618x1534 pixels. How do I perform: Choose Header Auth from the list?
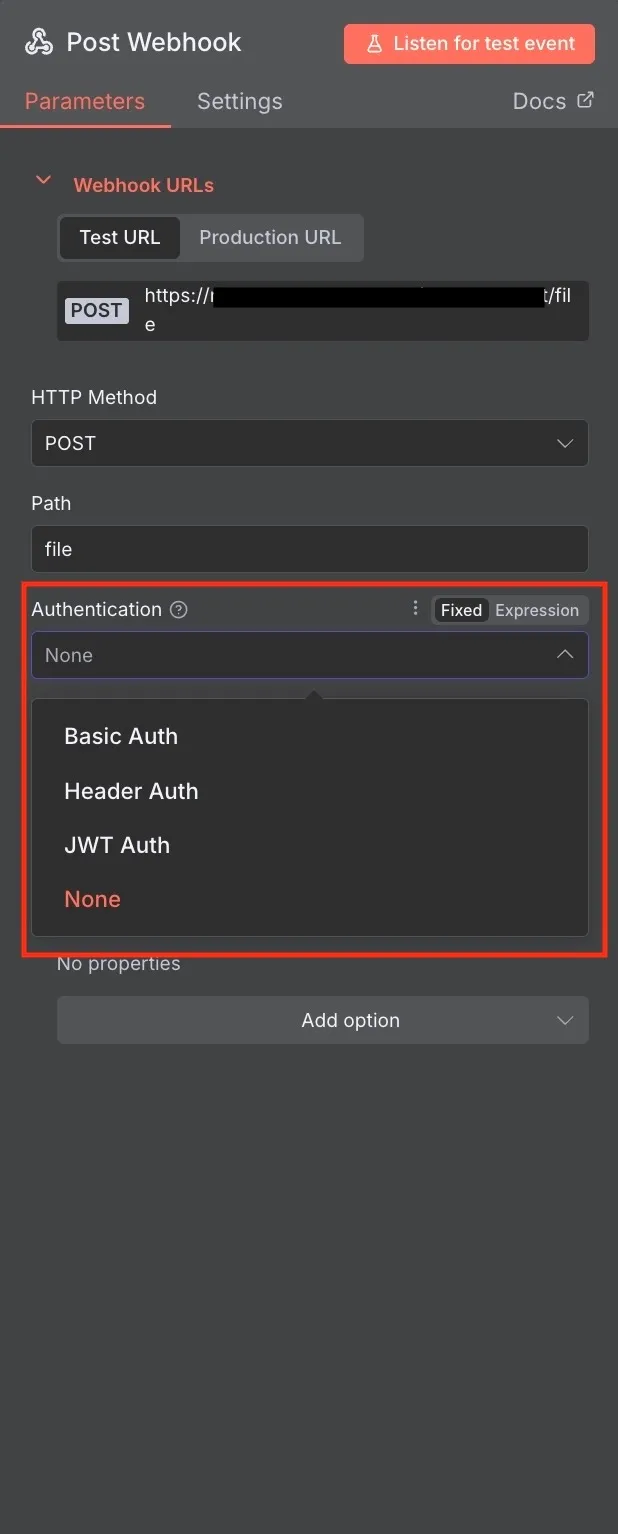(x=131, y=791)
